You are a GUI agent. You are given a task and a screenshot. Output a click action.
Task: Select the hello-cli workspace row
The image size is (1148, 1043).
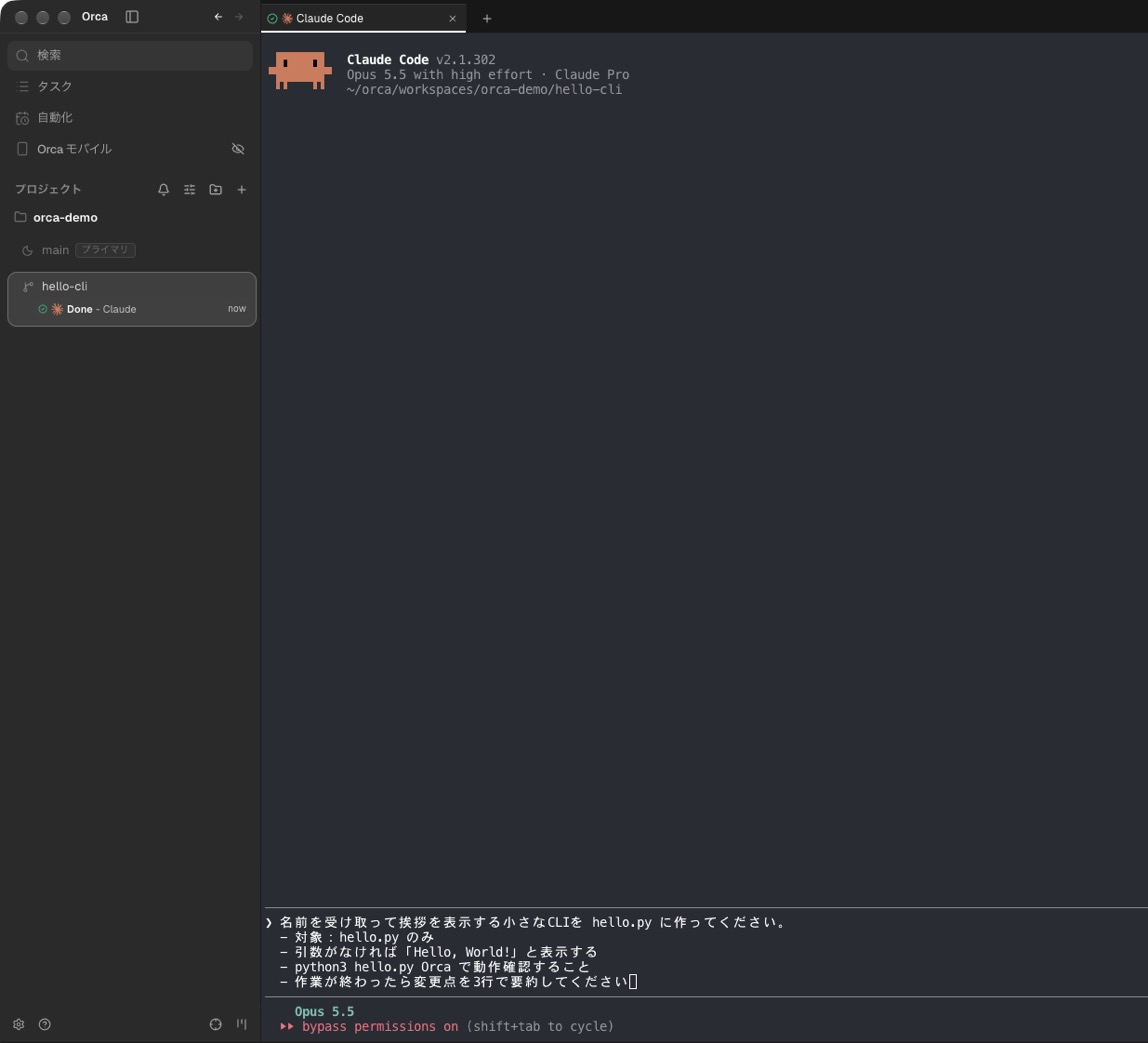tap(132, 299)
